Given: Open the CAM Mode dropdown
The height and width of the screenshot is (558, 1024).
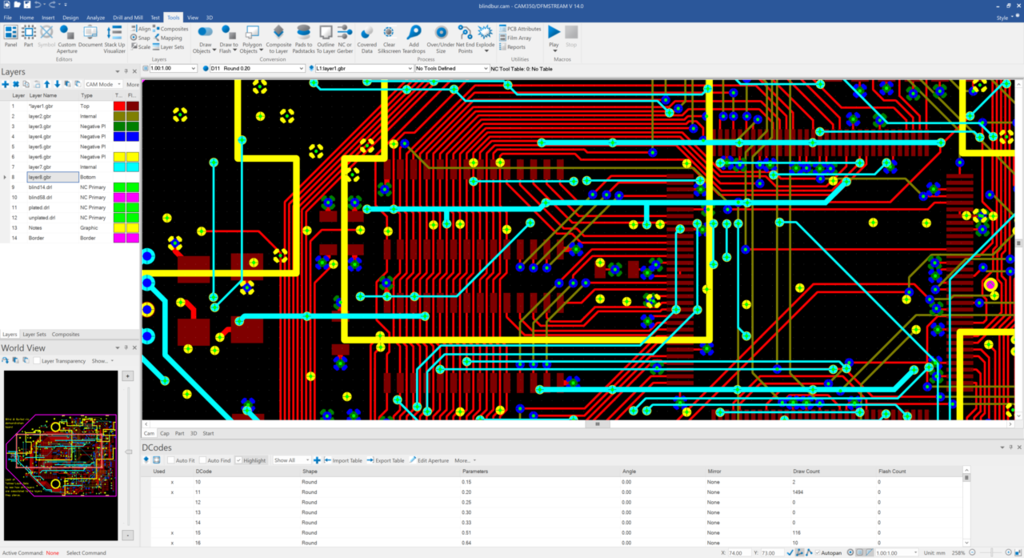Looking at the screenshot, I should click(103, 84).
